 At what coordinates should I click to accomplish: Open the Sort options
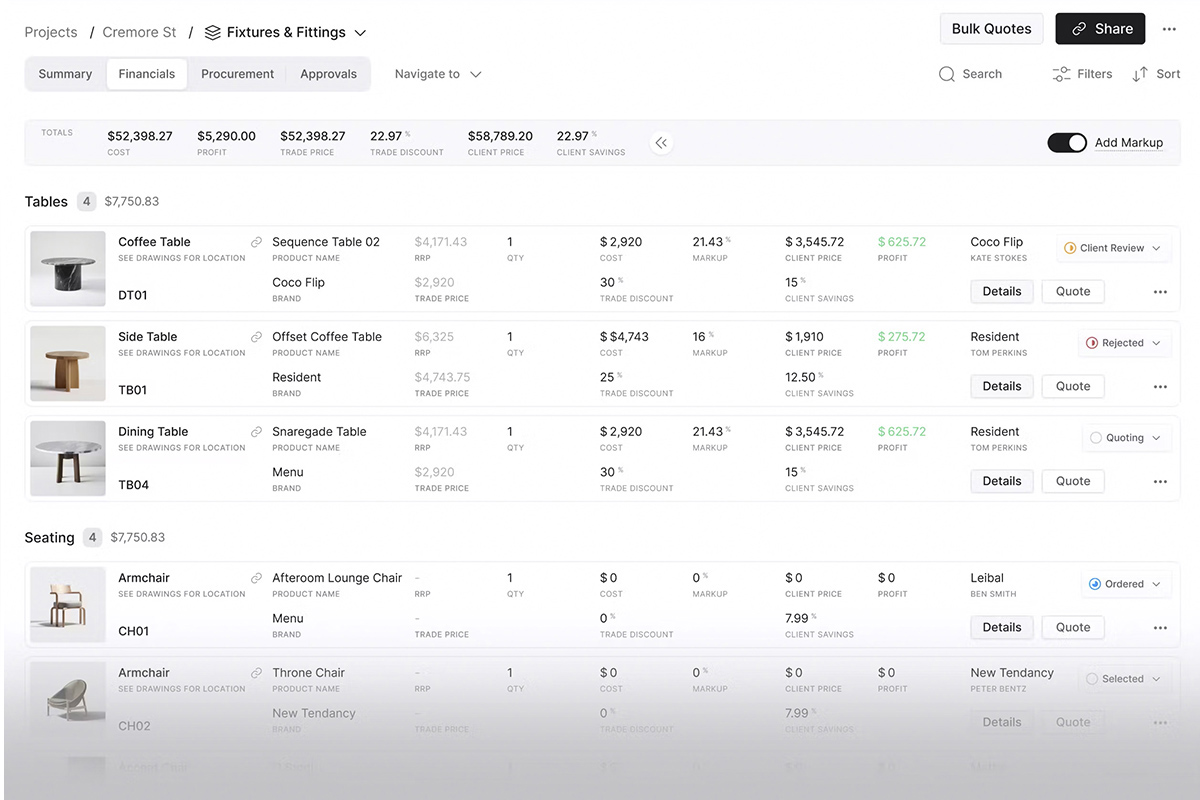tap(1156, 73)
